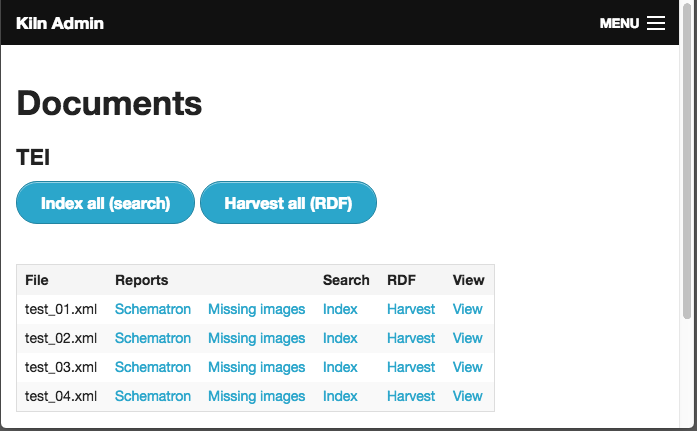Viewport: 697px width, 431px height.
Task: Click the Harvest all (RDF) button
Action: pyautogui.click(x=288, y=203)
